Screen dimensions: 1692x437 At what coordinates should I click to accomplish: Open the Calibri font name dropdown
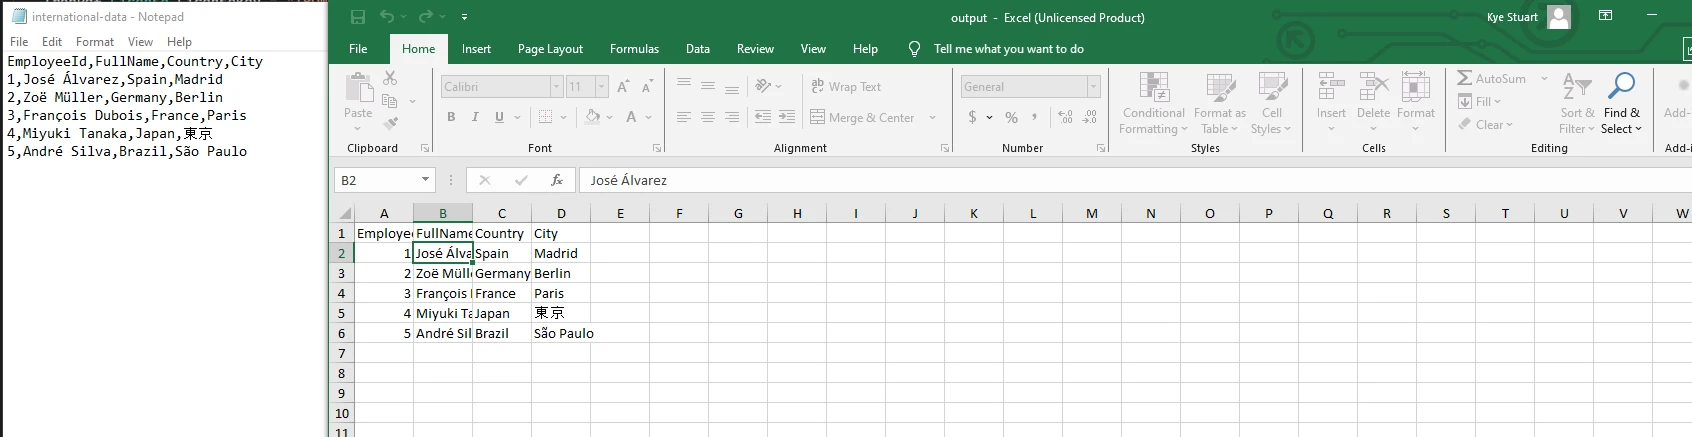(x=556, y=87)
